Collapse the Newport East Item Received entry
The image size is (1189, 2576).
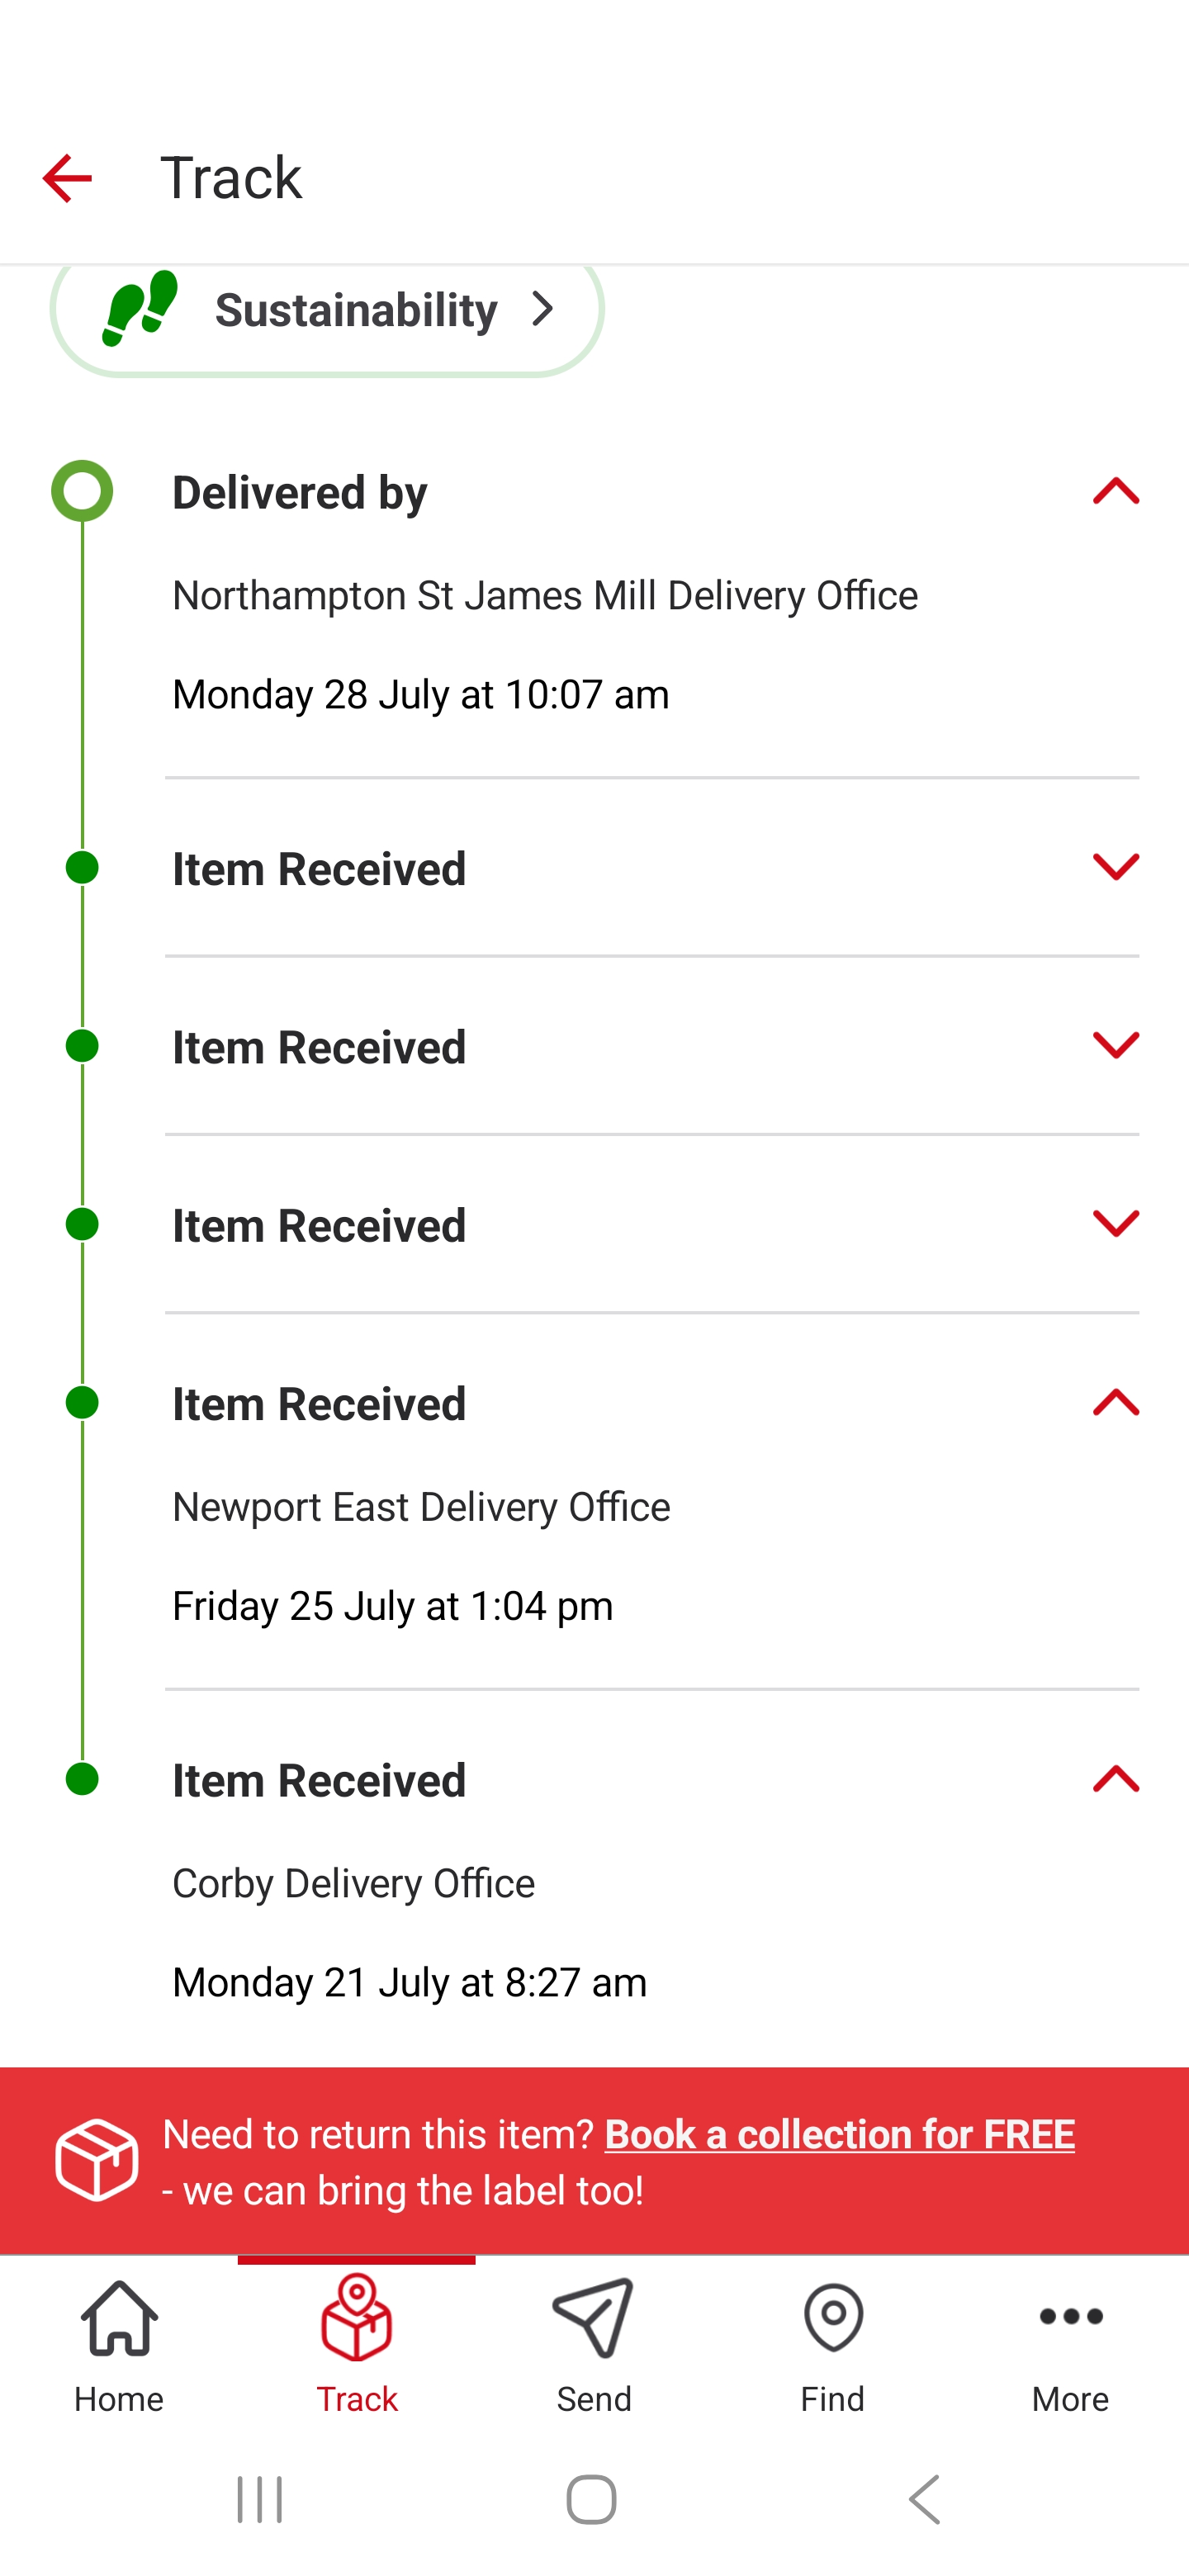click(x=1116, y=1402)
